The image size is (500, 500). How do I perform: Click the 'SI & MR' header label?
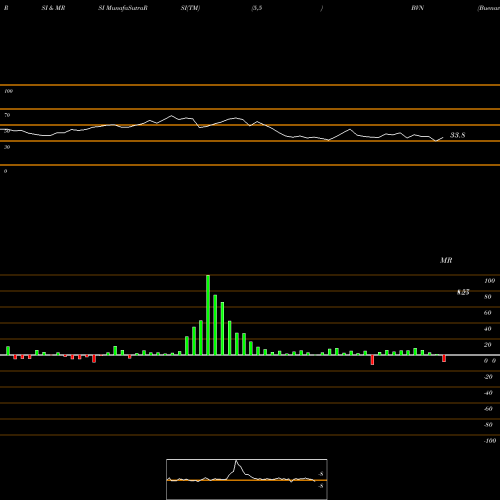tap(53, 8)
